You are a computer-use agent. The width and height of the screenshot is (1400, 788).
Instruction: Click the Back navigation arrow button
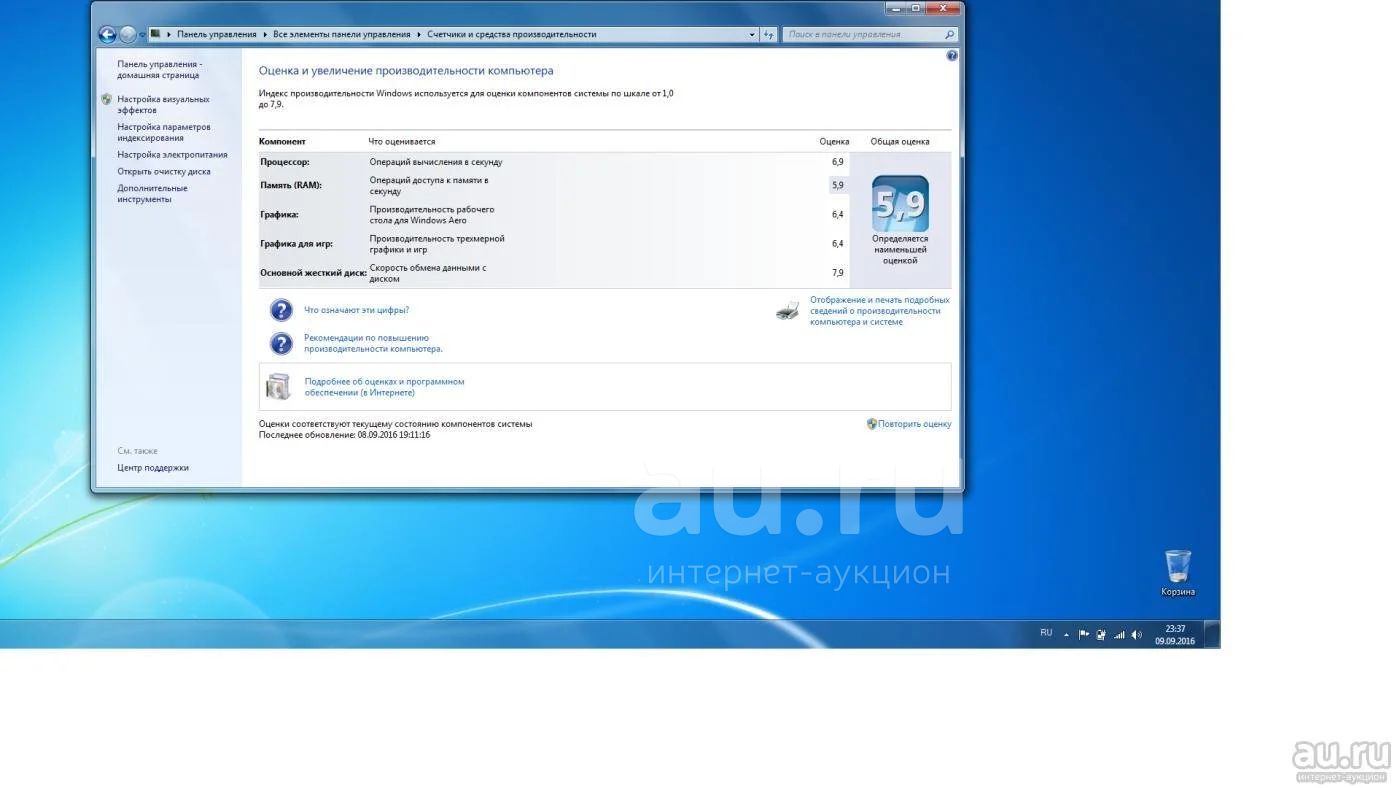107,35
